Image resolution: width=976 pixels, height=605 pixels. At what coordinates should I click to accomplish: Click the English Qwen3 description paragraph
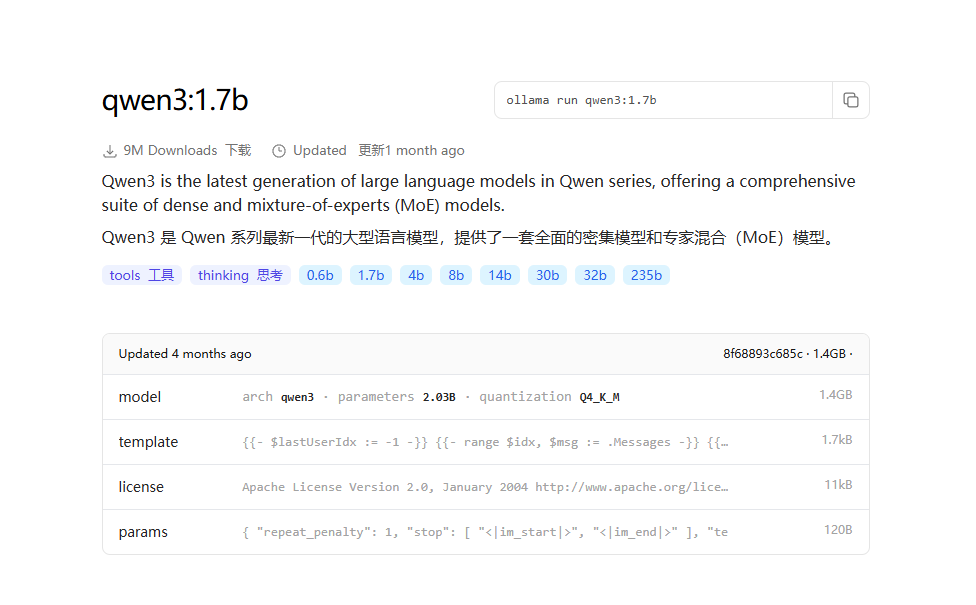click(x=478, y=193)
